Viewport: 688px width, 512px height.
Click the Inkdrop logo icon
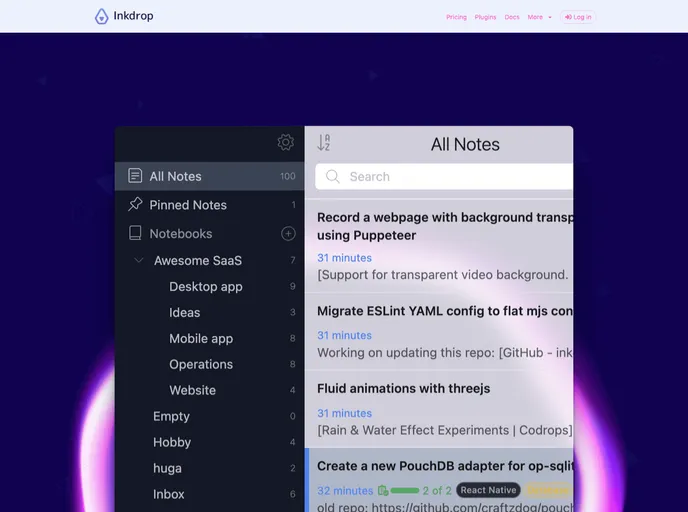point(101,16)
